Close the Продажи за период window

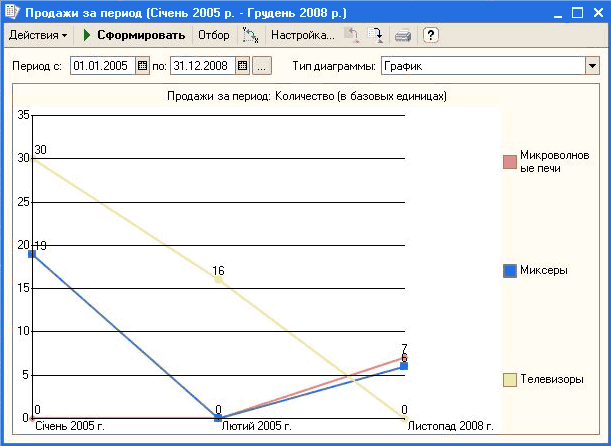[x=598, y=13]
